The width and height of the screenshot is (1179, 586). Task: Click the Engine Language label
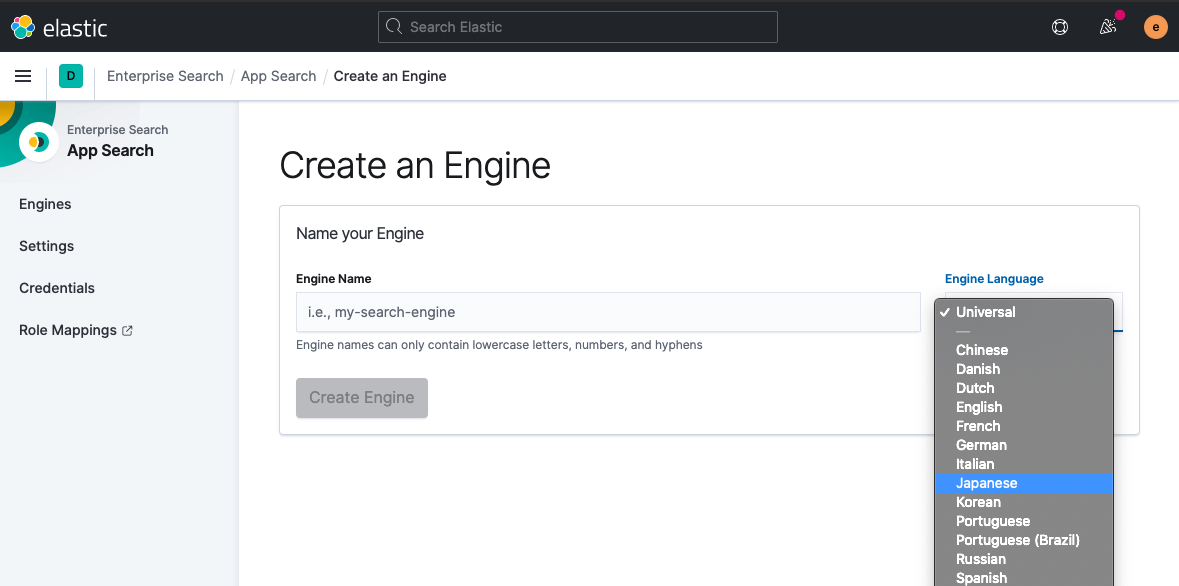994,279
